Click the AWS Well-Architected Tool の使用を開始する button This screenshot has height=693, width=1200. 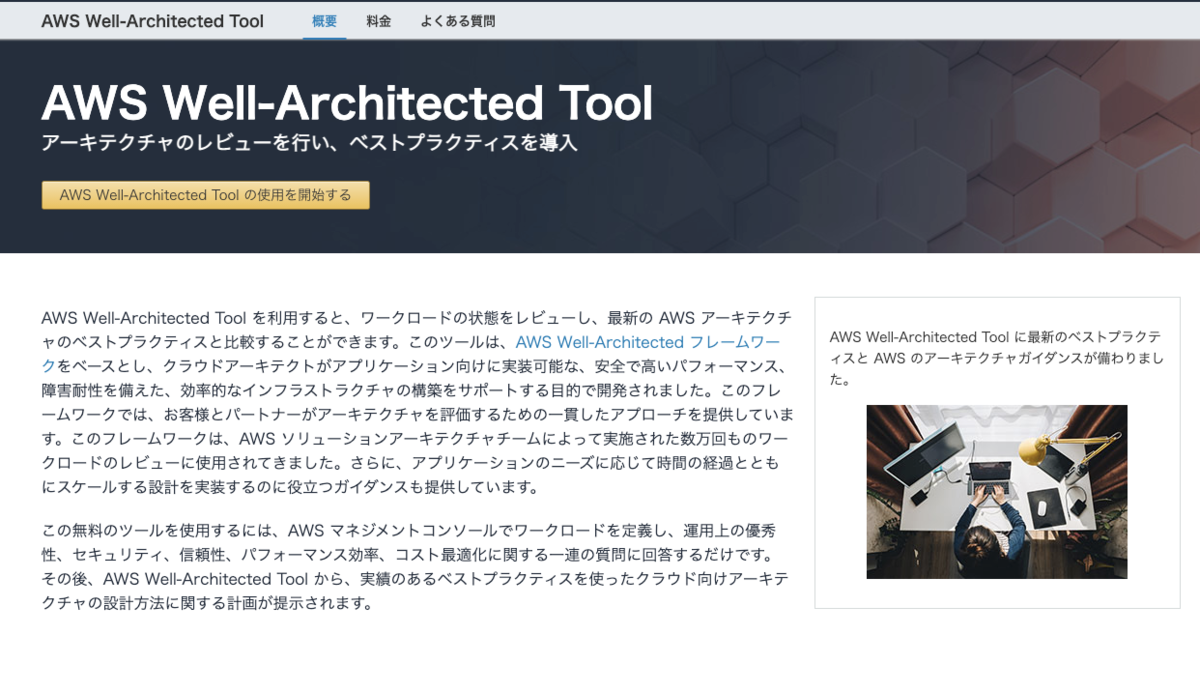[206, 195]
